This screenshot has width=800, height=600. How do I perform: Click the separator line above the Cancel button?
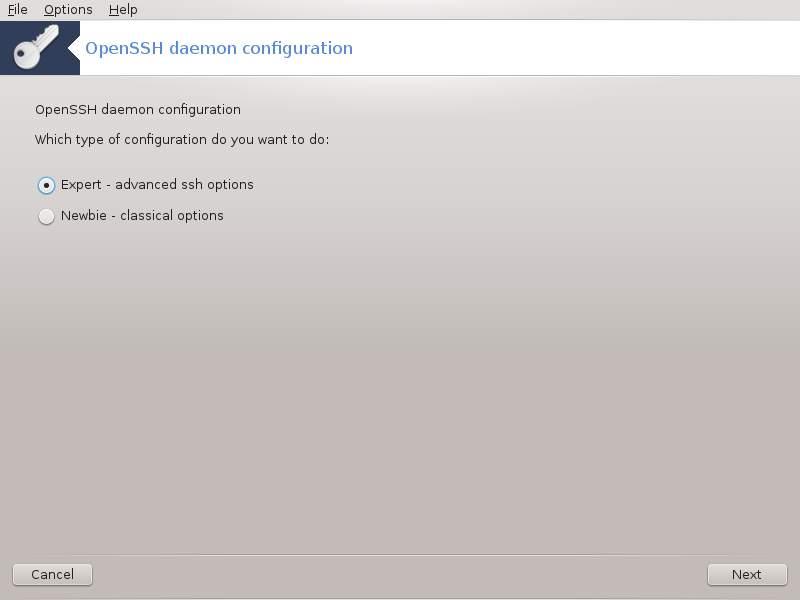coord(400,555)
